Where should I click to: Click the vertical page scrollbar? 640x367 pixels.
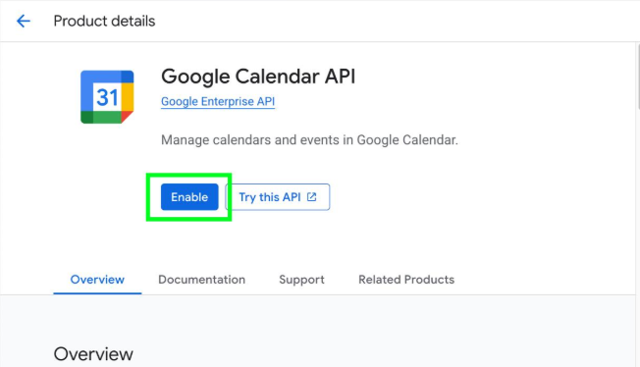[638, 76]
